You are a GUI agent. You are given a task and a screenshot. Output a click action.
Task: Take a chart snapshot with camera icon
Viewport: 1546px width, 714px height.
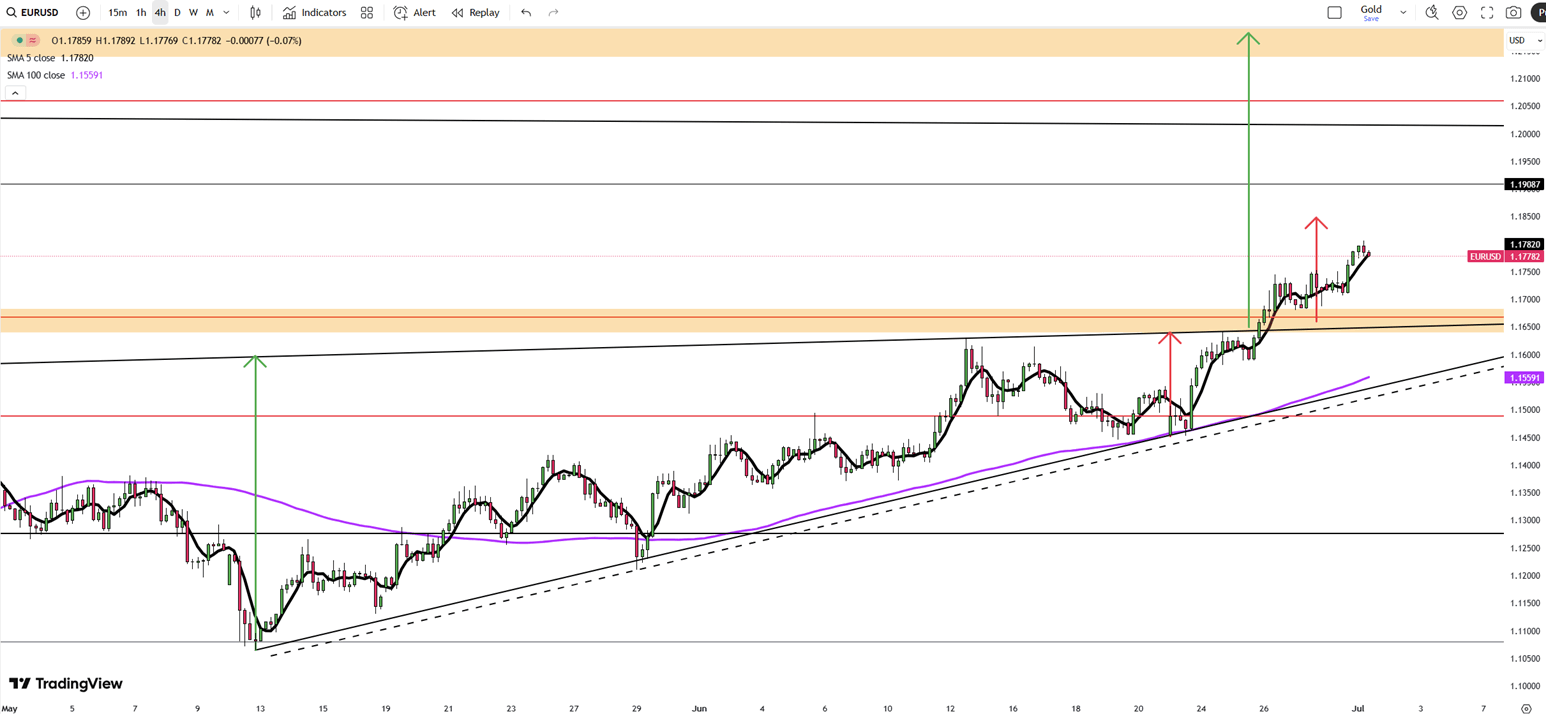(x=1514, y=13)
